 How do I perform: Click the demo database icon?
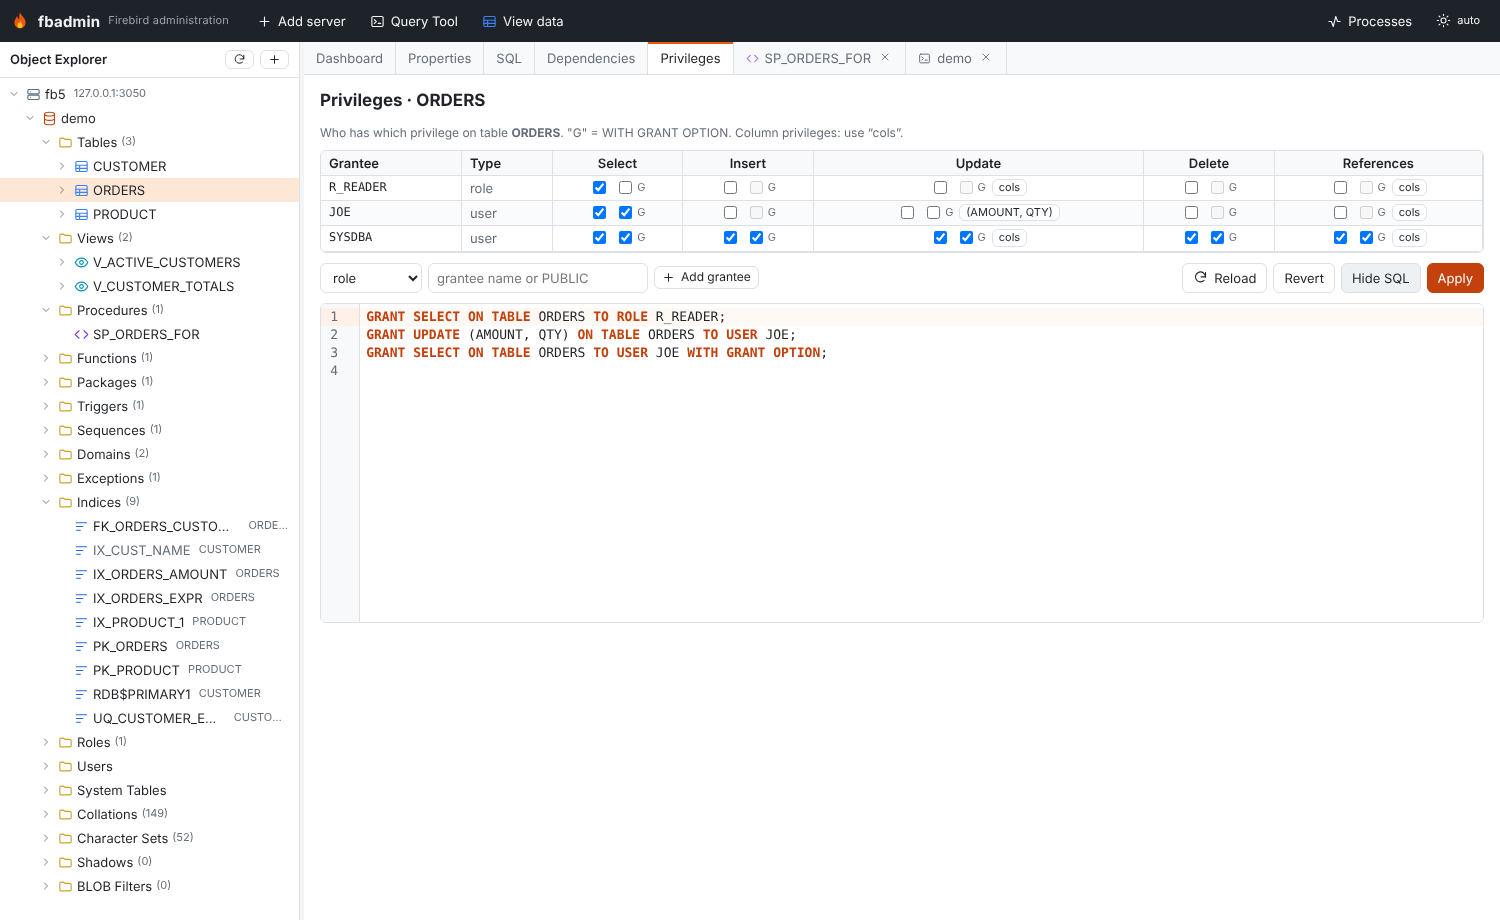[x=49, y=118]
